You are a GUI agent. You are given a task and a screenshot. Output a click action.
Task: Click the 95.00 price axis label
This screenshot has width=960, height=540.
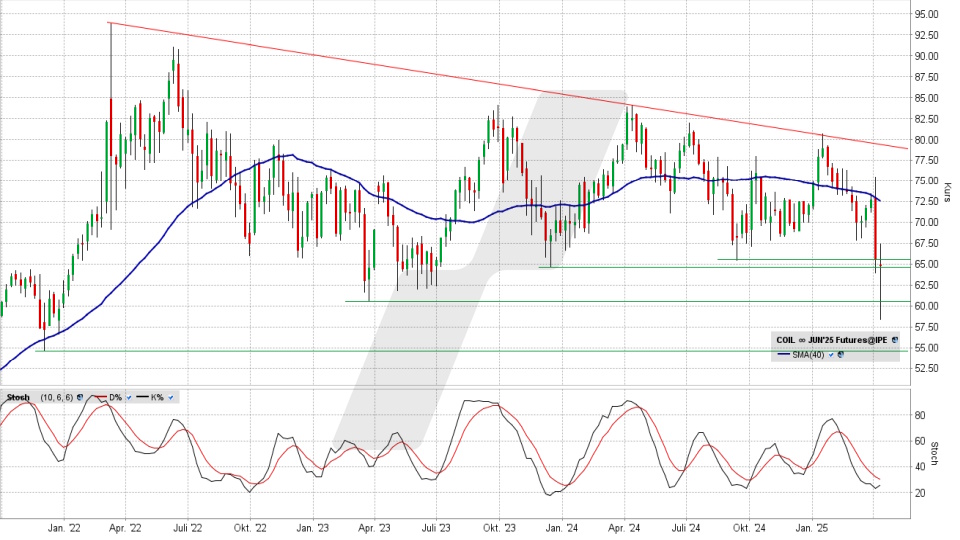926,14
